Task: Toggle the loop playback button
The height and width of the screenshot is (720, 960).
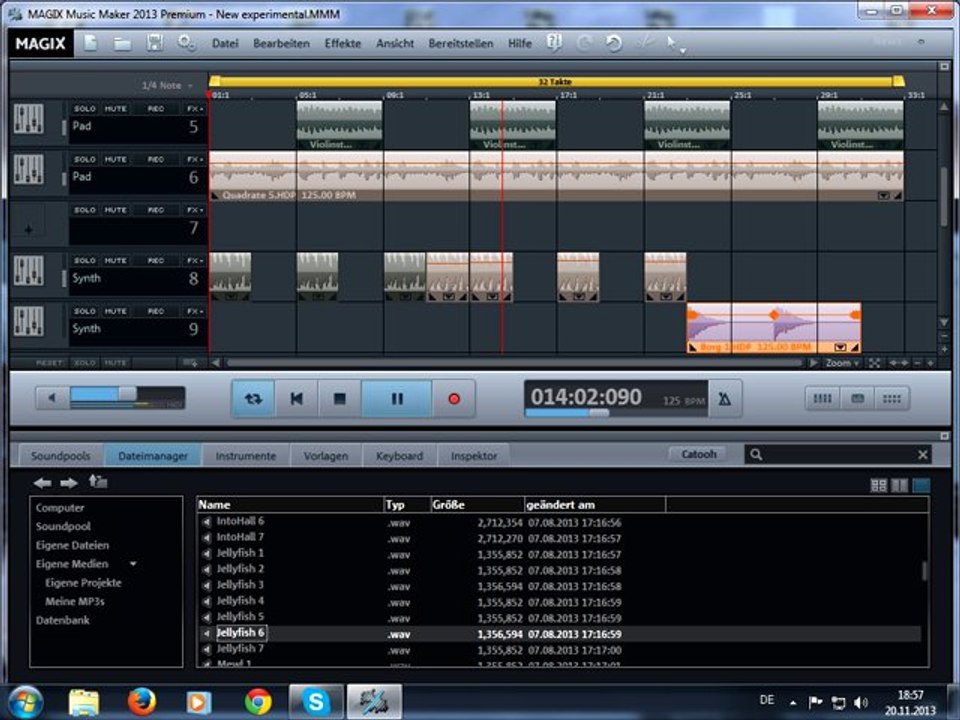Action: (254, 398)
